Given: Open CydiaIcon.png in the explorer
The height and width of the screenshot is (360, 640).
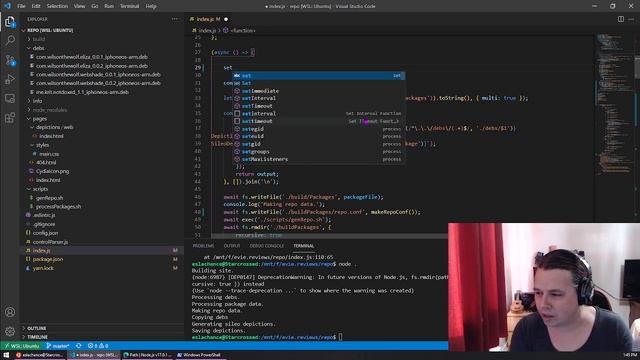Looking at the screenshot, I should (52, 171).
